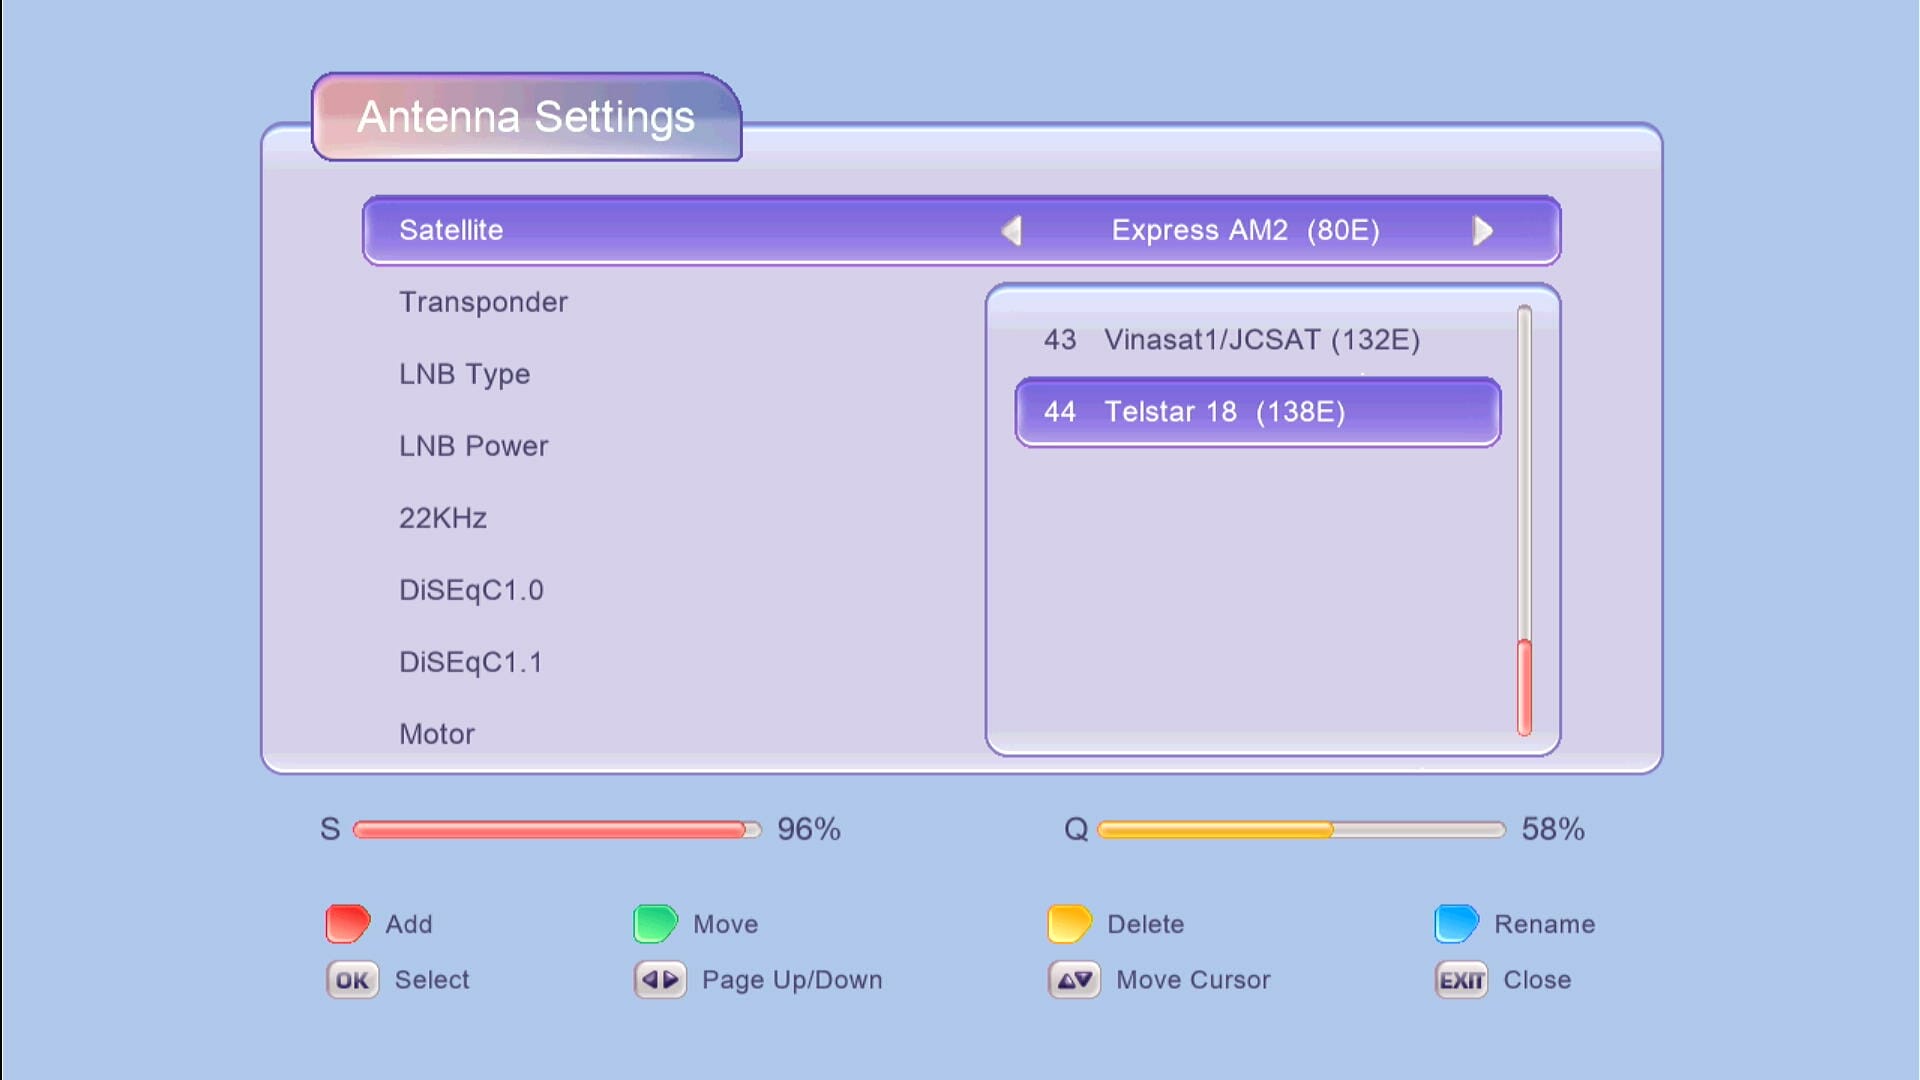Viewport: 1920px width, 1080px height.
Task: Click right arrow beside Express AM2
Action: click(1483, 231)
